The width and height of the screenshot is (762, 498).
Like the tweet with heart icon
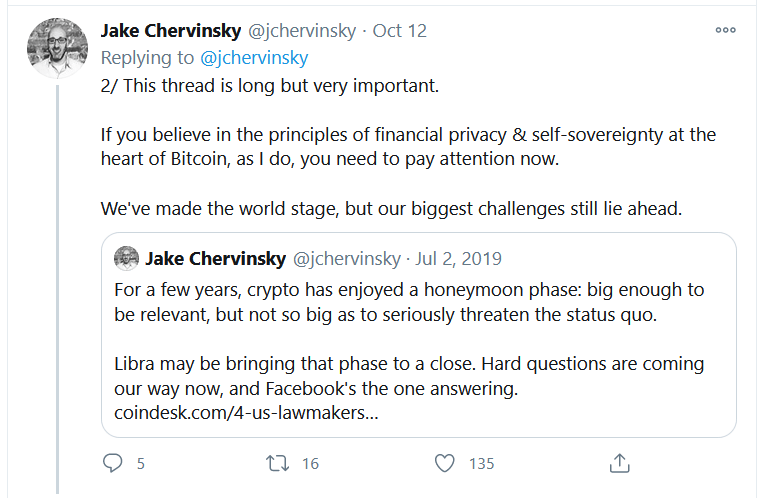pyautogui.click(x=446, y=464)
